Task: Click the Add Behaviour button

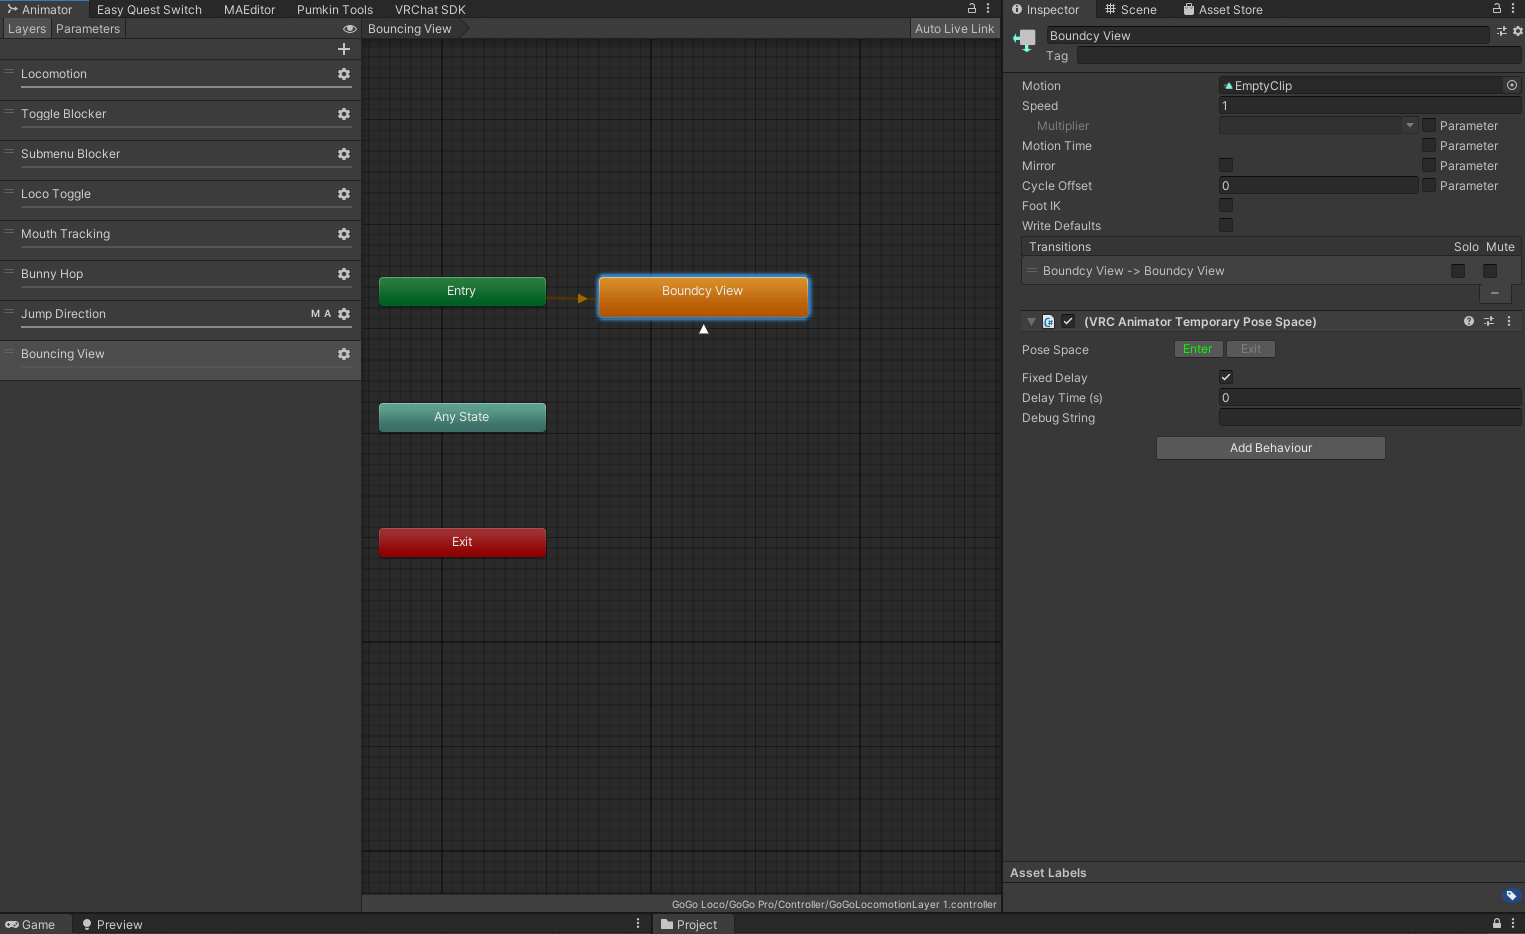Action: (x=1271, y=448)
